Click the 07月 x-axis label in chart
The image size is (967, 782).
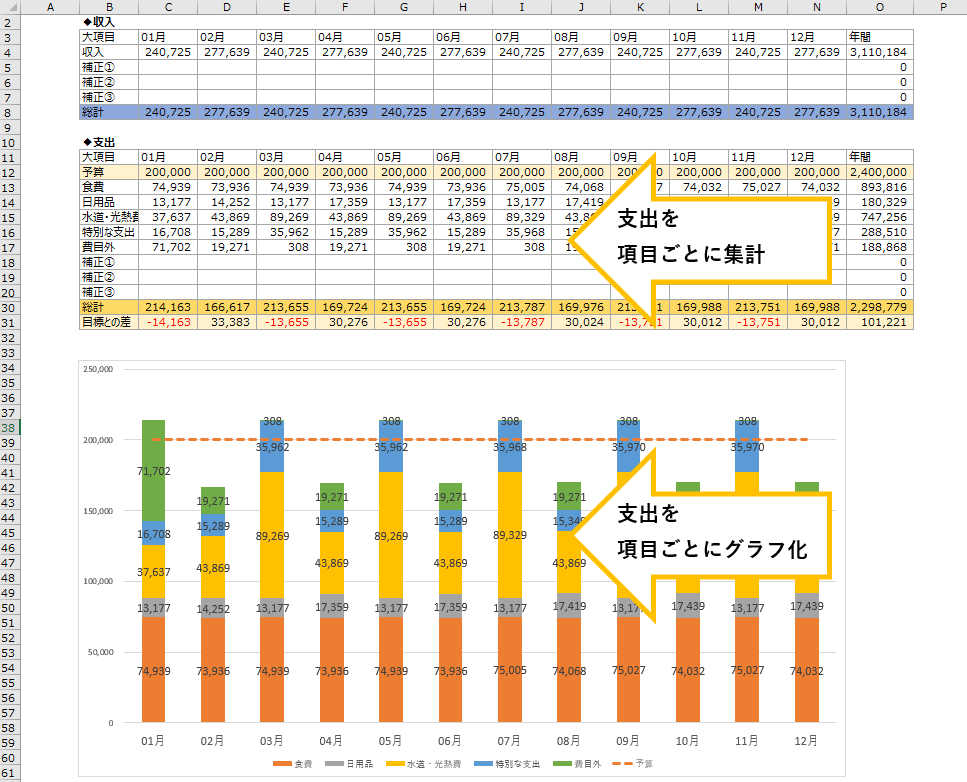pos(509,741)
